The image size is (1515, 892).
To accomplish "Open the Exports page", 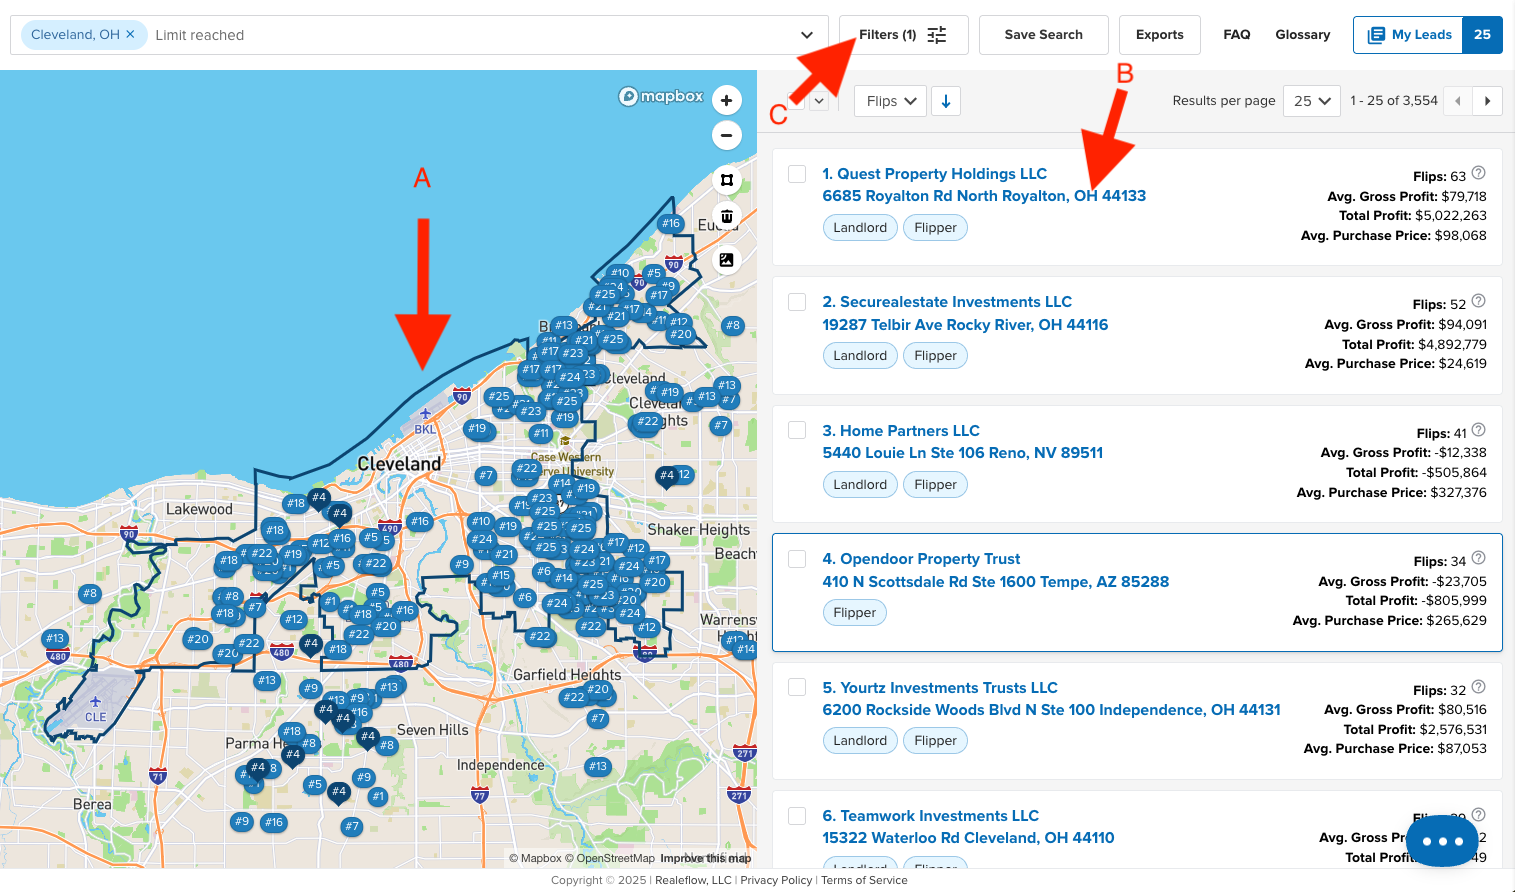I will click(1160, 35).
